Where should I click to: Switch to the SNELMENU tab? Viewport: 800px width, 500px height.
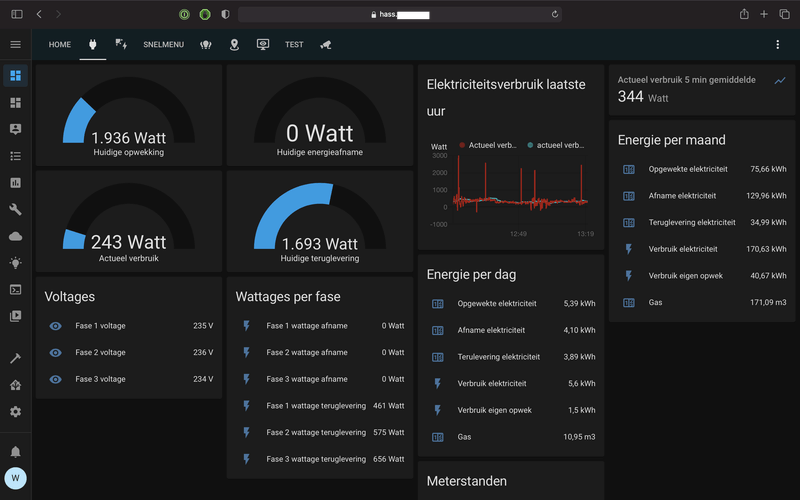point(163,44)
